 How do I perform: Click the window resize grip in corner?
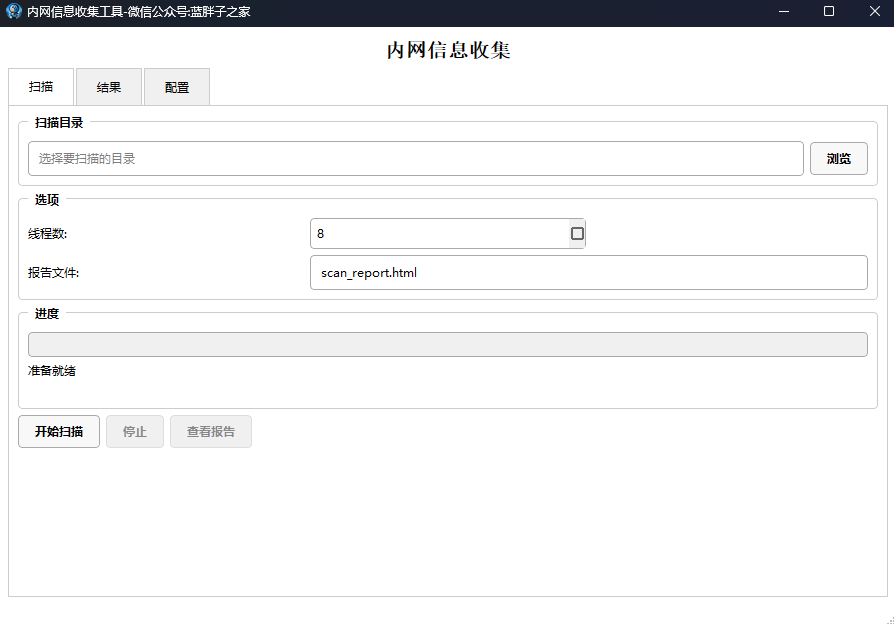[x=890, y=620]
